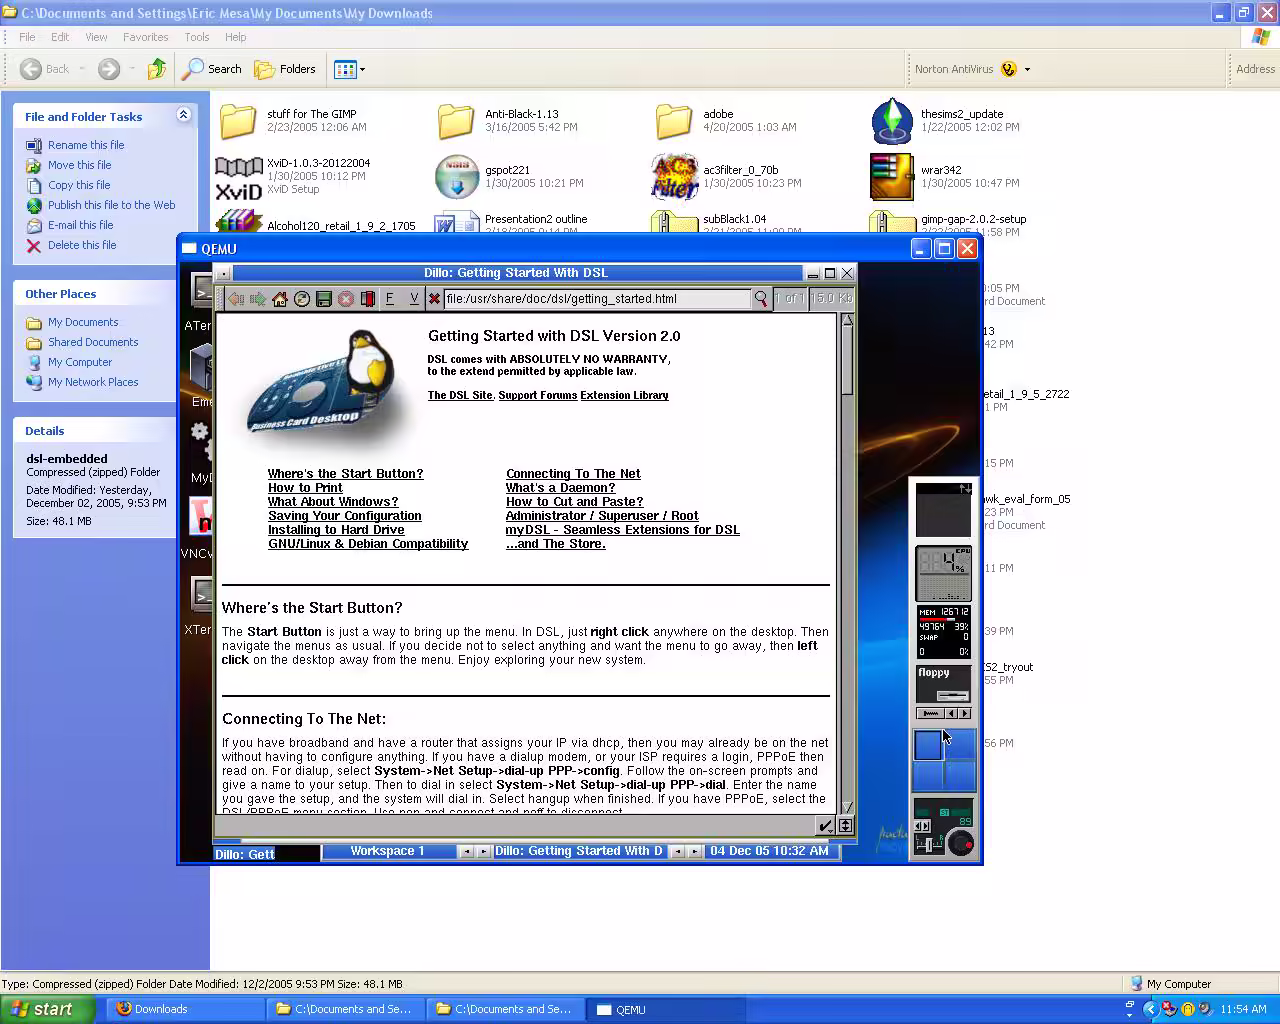
Task: Open the Dillo View menu button 'V'
Action: [414, 299]
